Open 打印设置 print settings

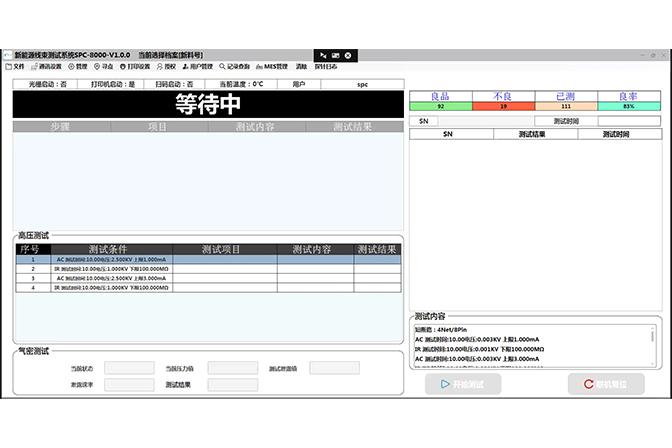click(x=135, y=67)
